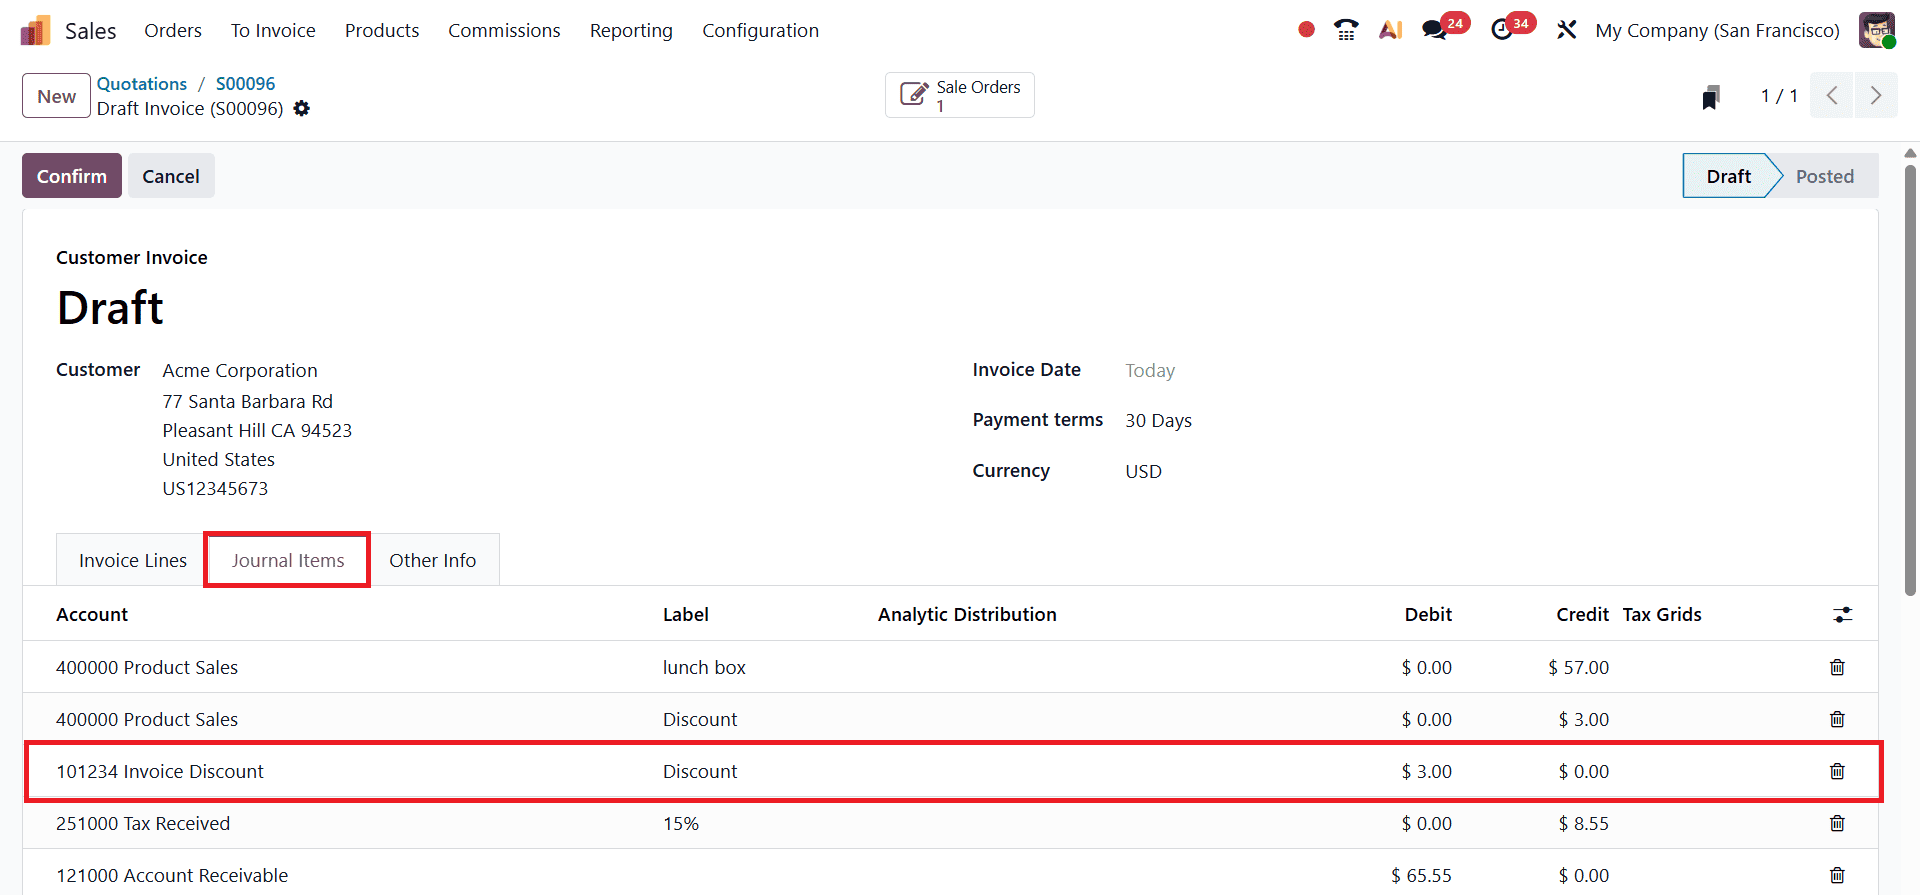Open the AI assistant icon

[x=1390, y=30]
